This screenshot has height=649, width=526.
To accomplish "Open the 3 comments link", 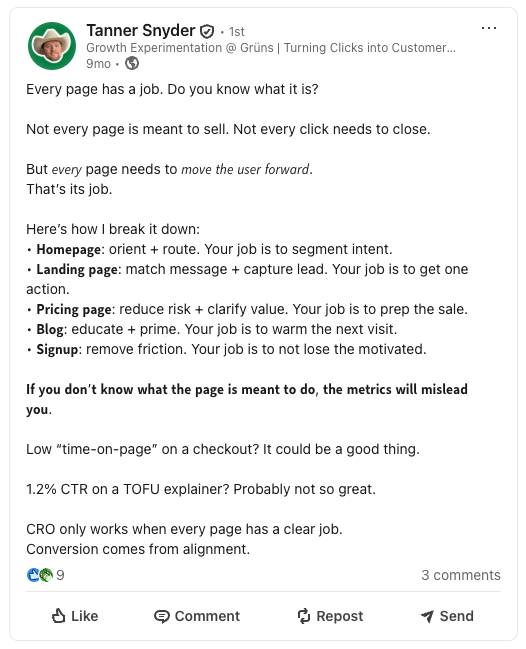I will pyautogui.click(x=461, y=575).
